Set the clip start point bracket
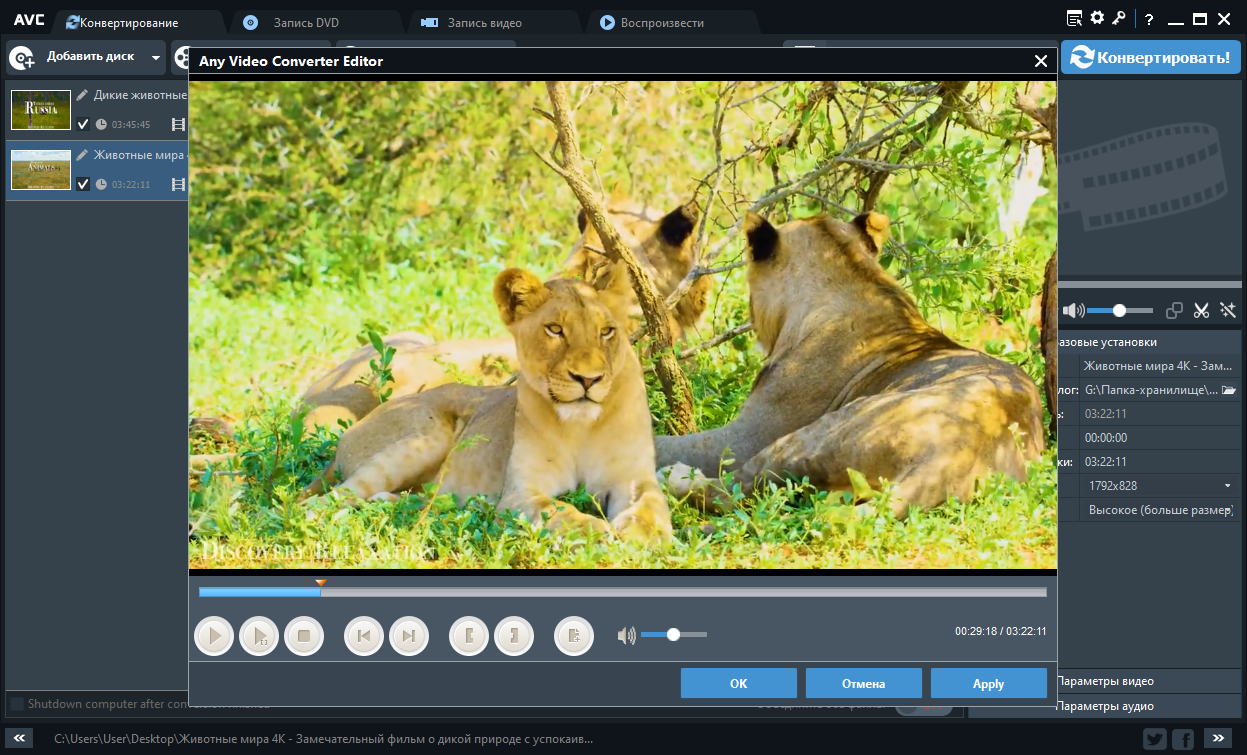Viewport: 1247px width, 755px height. [x=469, y=635]
